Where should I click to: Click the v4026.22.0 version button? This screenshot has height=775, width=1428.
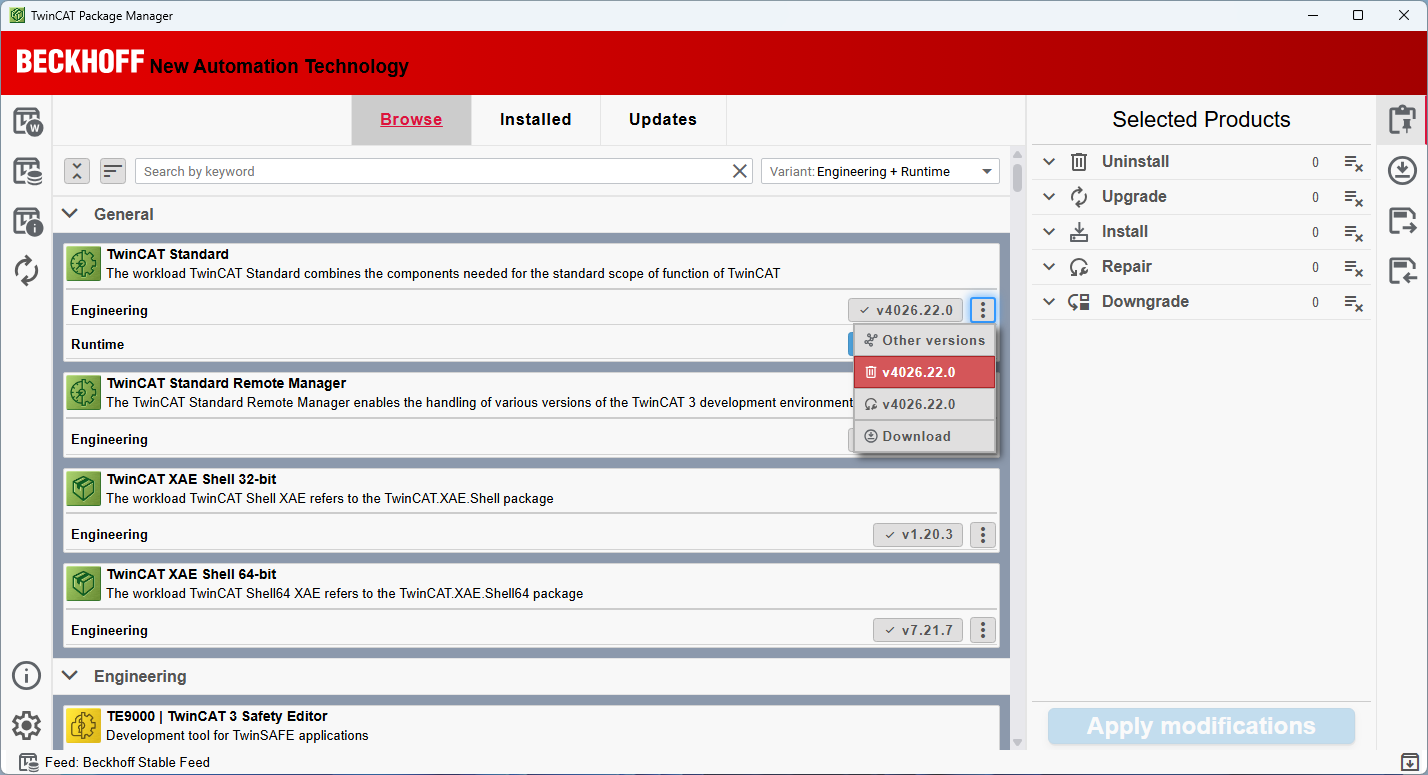coord(906,310)
